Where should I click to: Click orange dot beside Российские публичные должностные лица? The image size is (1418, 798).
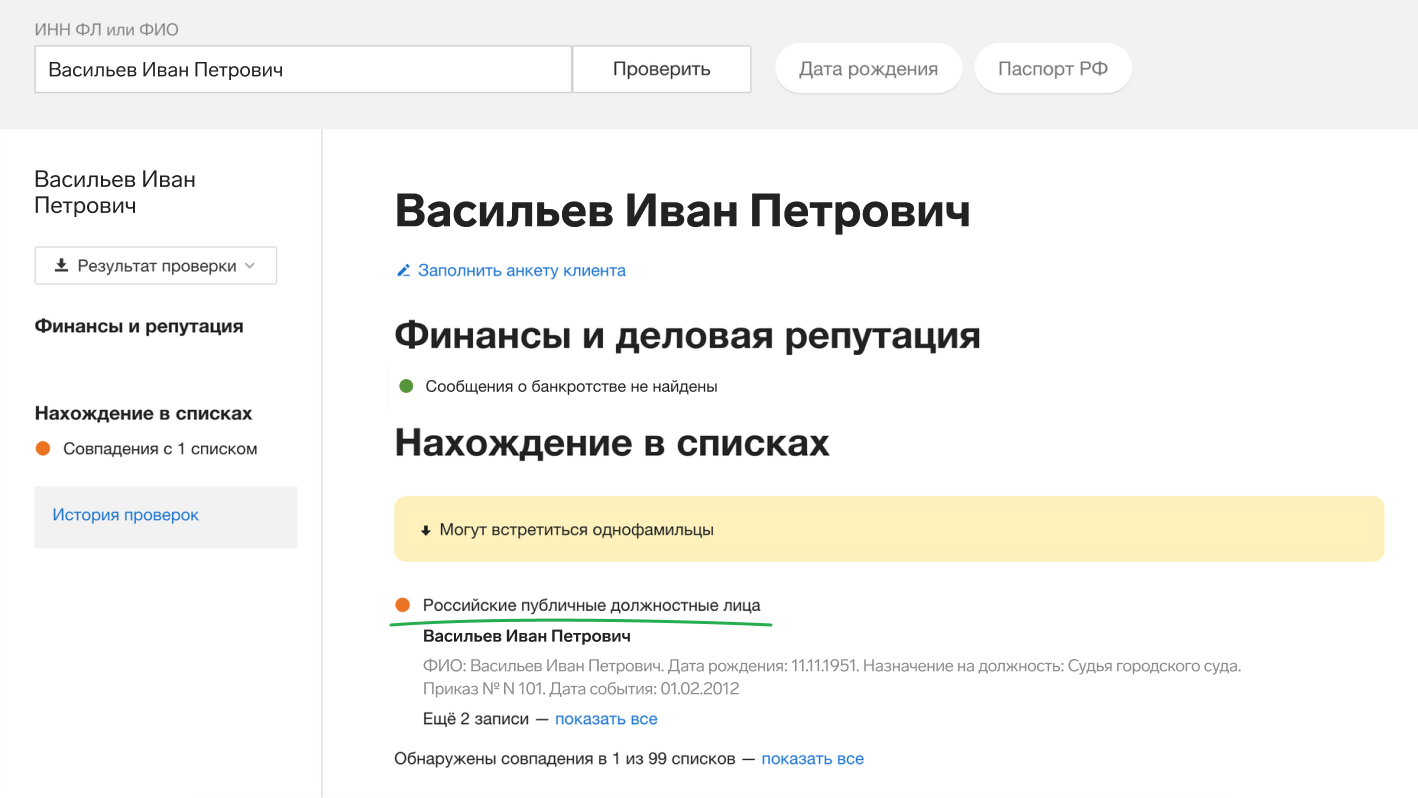coord(403,605)
